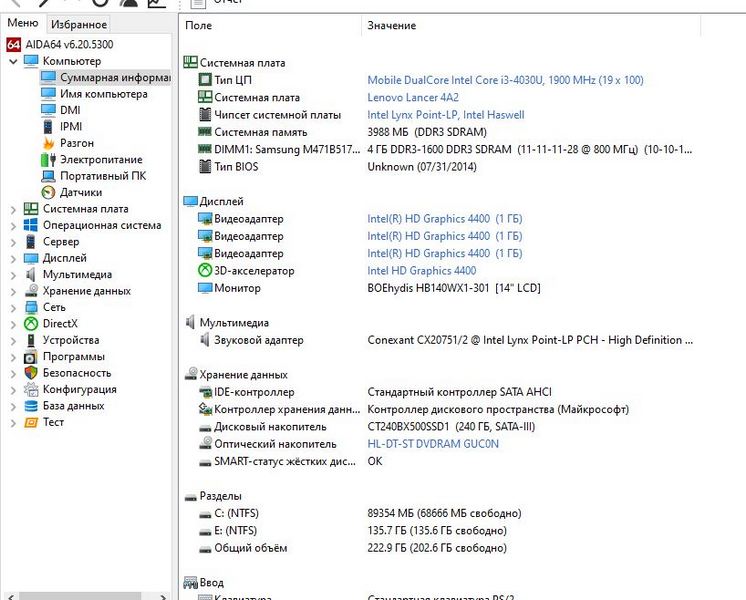The image size is (746, 600).
Task: Select the Электропитание battery icon
Action: (x=49, y=160)
